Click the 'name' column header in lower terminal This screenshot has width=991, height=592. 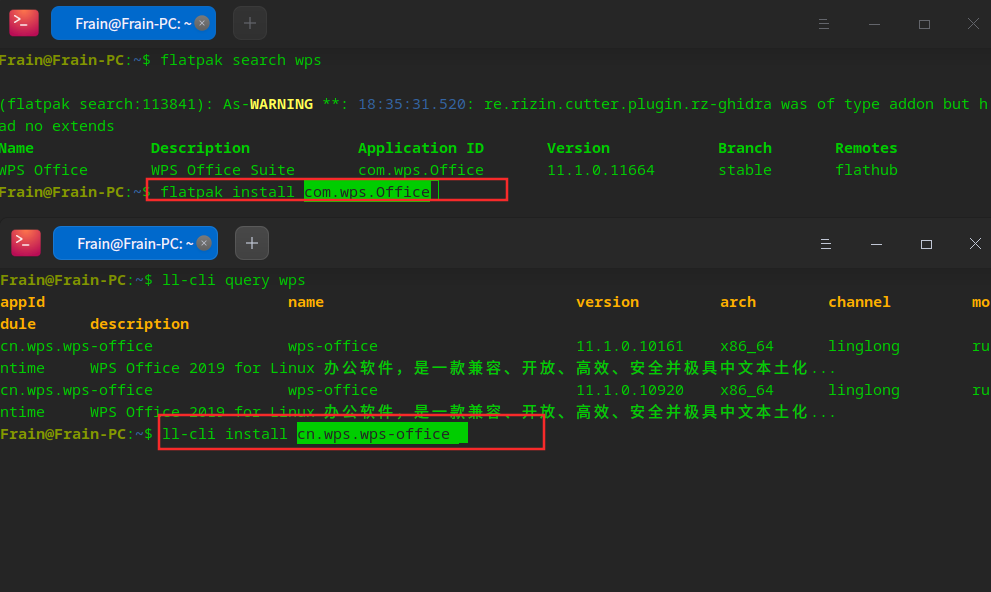tap(306, 302)
